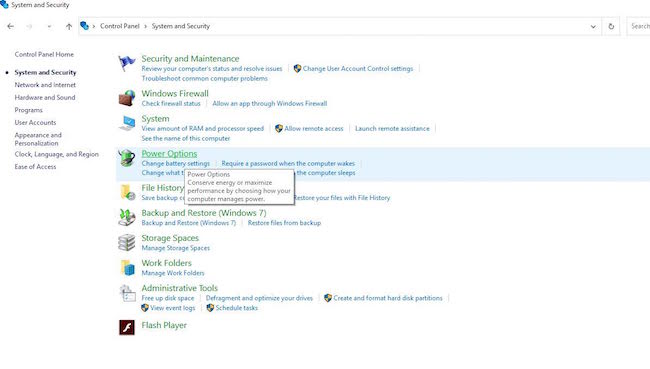Open the Windows Firewall heading
650x369 pixels.
175,94
